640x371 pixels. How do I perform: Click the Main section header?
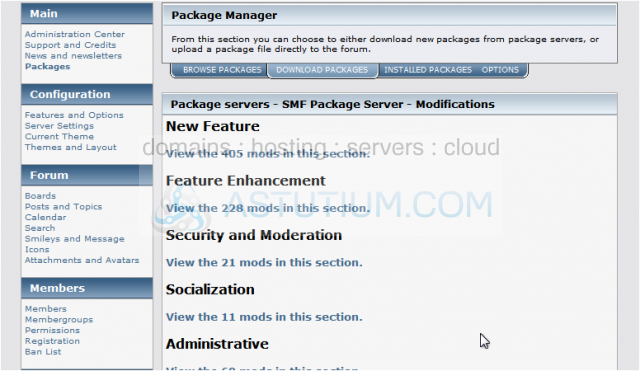click(x=87, y=13)
